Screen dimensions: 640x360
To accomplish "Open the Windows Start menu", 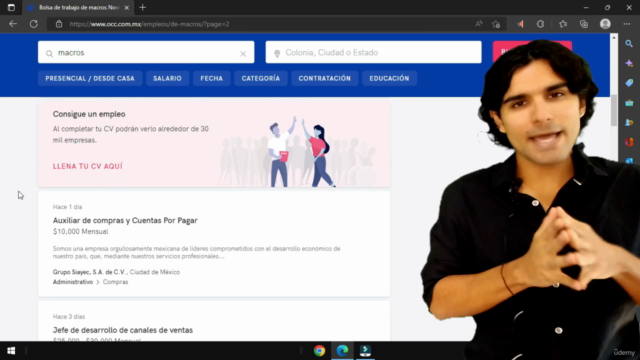I will coord(11,351).
